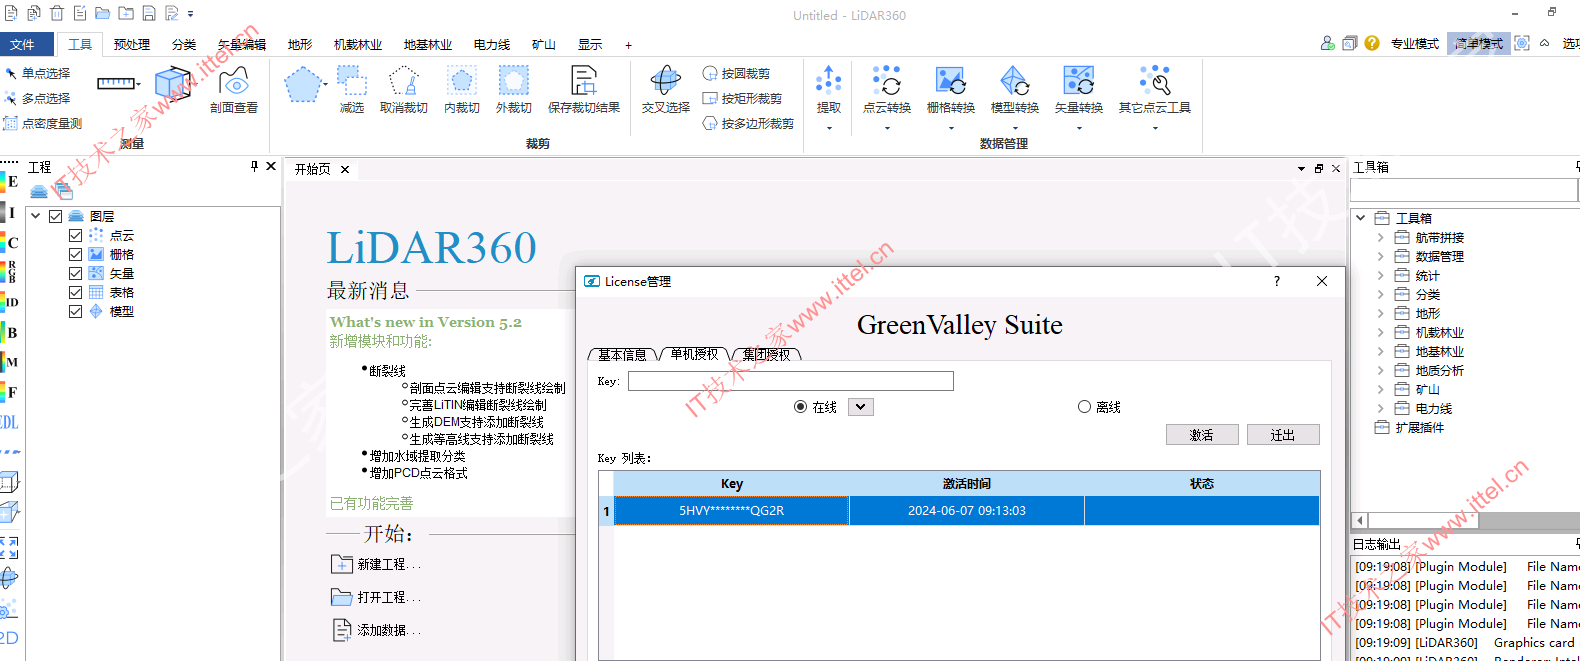
Task: Select the 单点选择 single-point pick tool
Action: click(x=37, y=73)
